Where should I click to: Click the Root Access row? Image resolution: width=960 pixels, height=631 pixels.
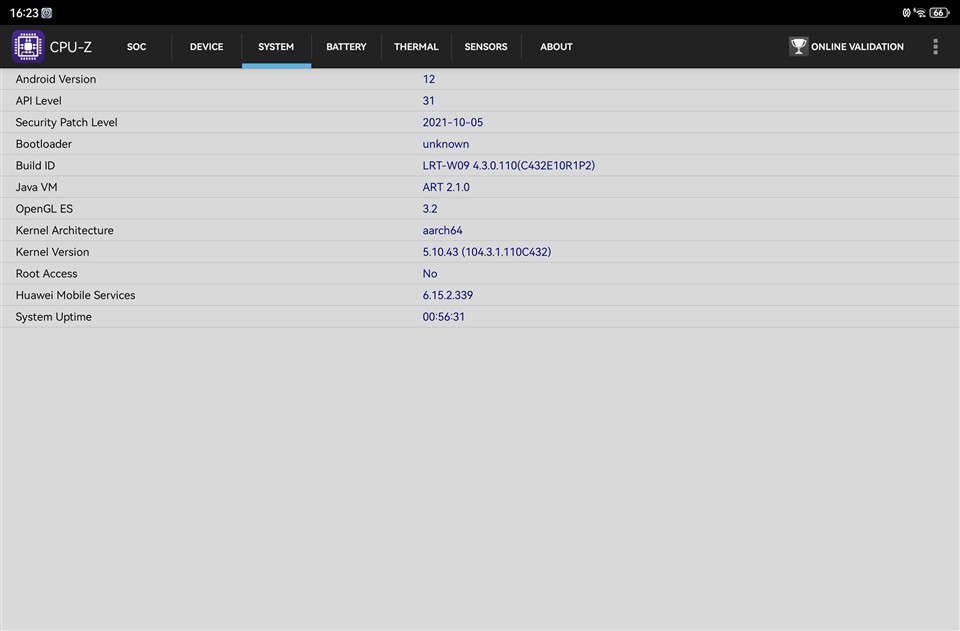480,274
